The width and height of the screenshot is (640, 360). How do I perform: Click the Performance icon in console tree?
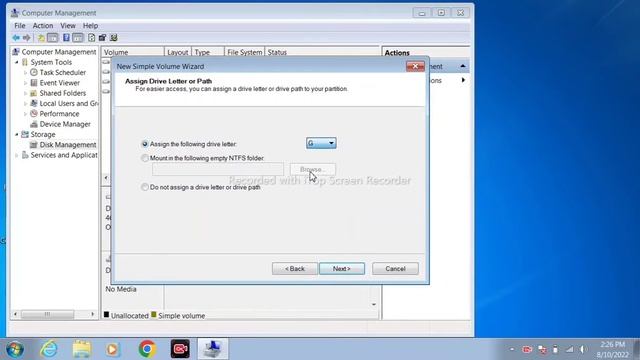(34, 113)
